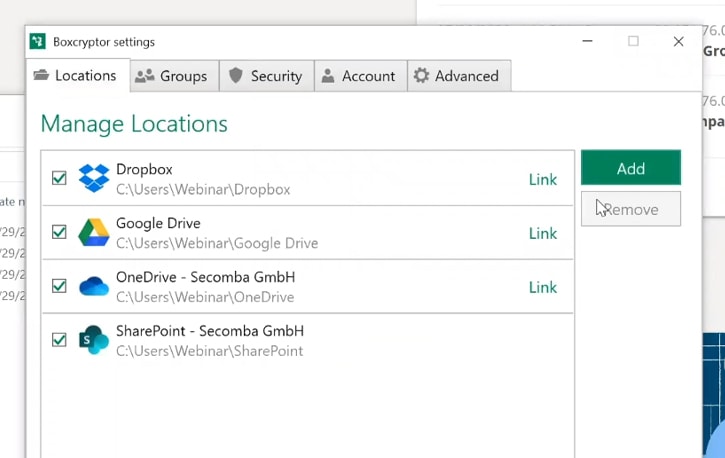
Task: Toggle the SharePoint - Secomba GmbH checkbox
Action: tap(59, 340)
